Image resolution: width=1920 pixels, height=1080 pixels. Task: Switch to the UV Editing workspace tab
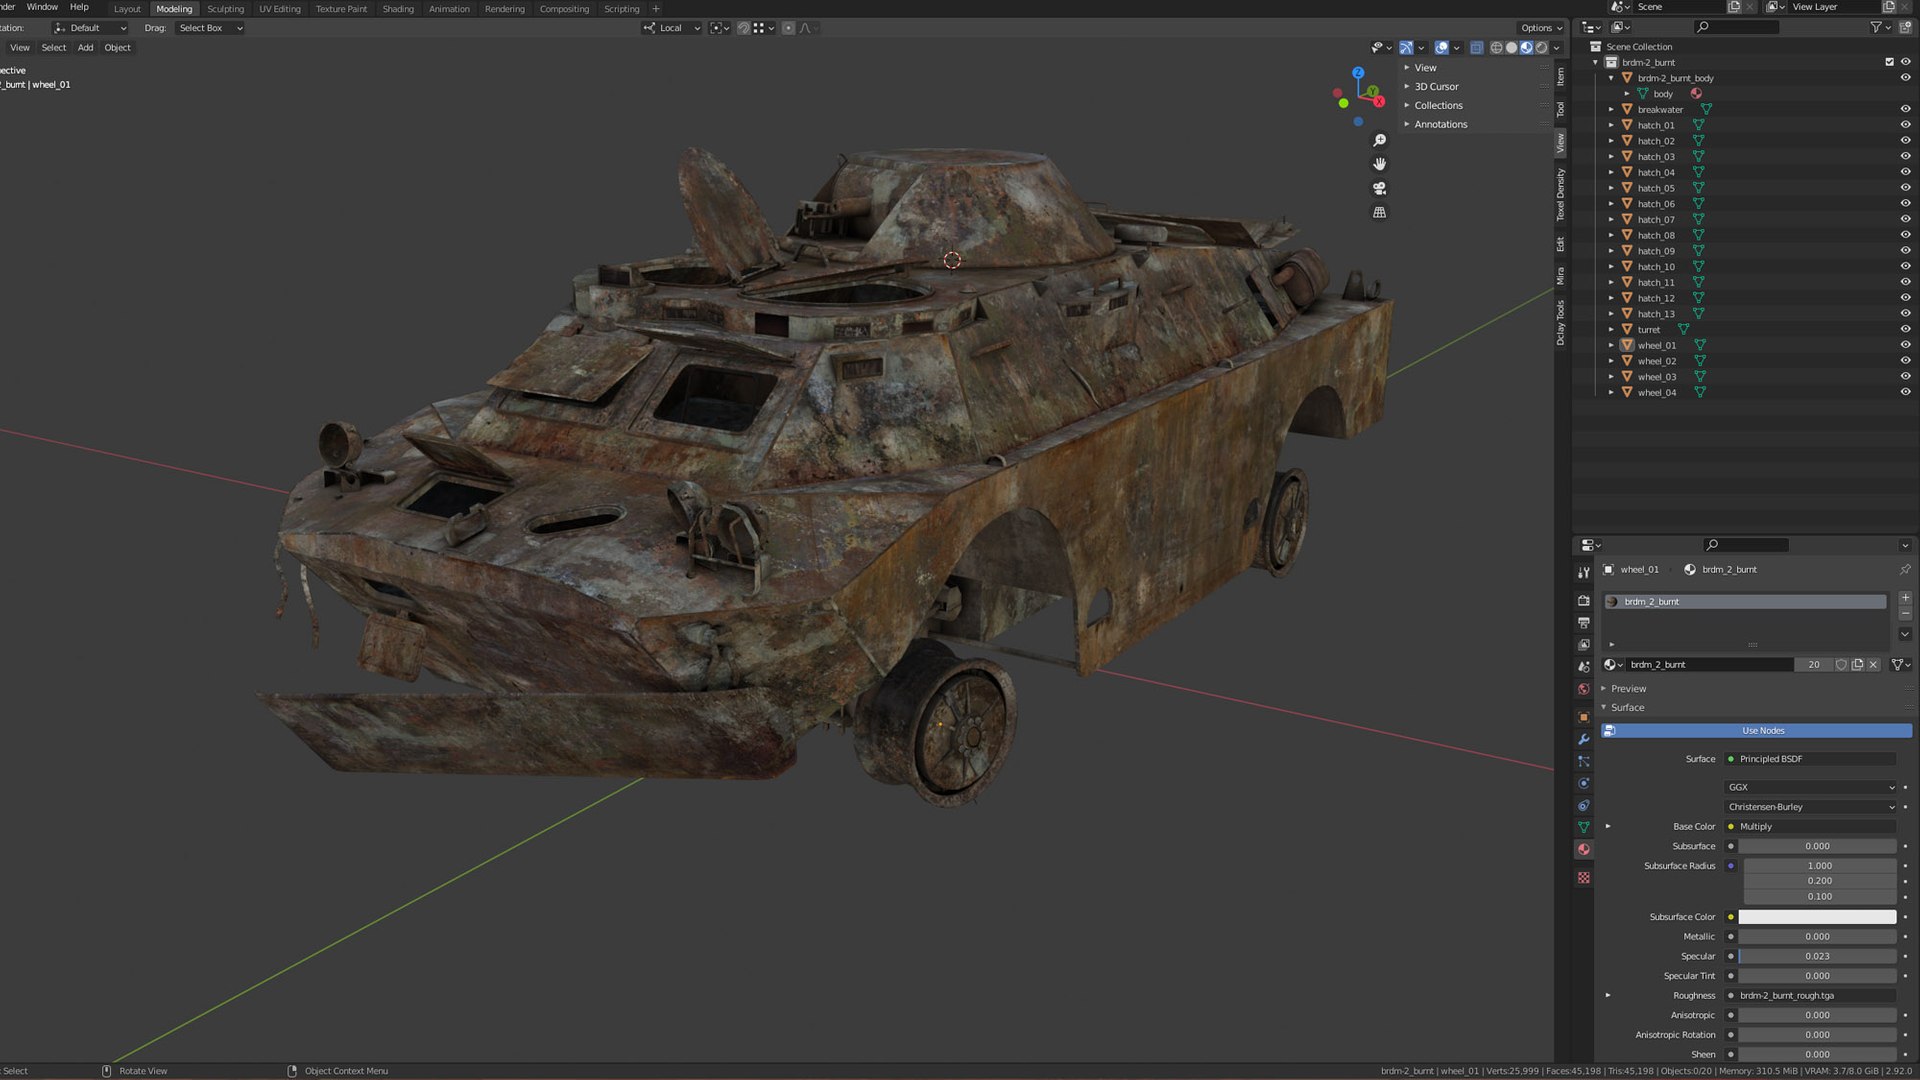280,9
